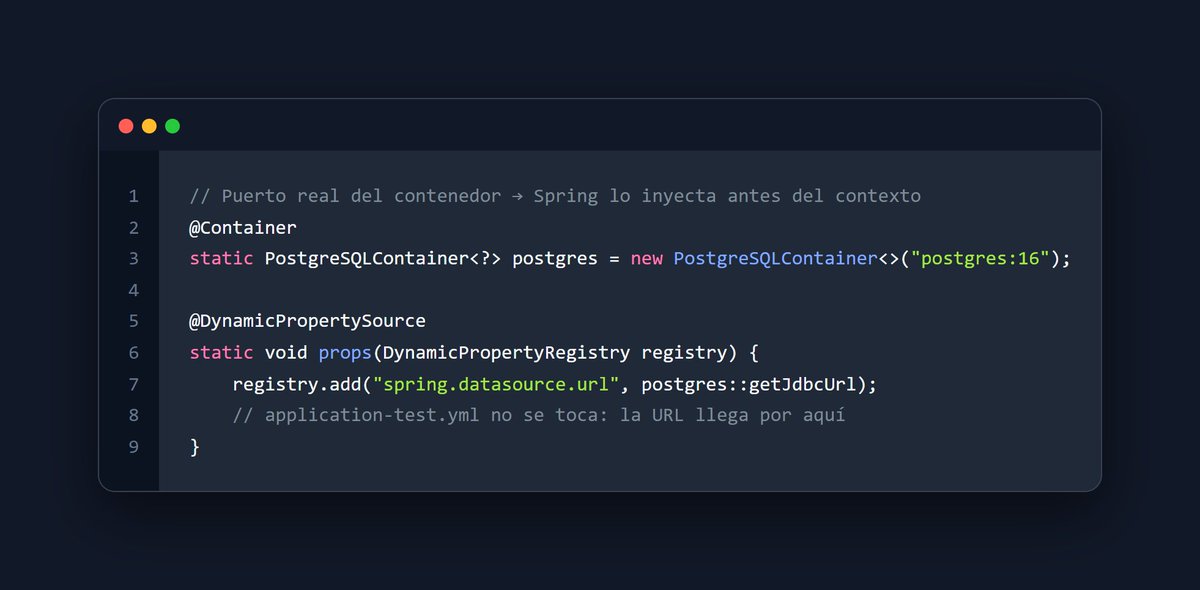Click 'postgres::getJdbcUrl' method reference
This screenshot has width=1200, height=590.
tap(748, 384)
